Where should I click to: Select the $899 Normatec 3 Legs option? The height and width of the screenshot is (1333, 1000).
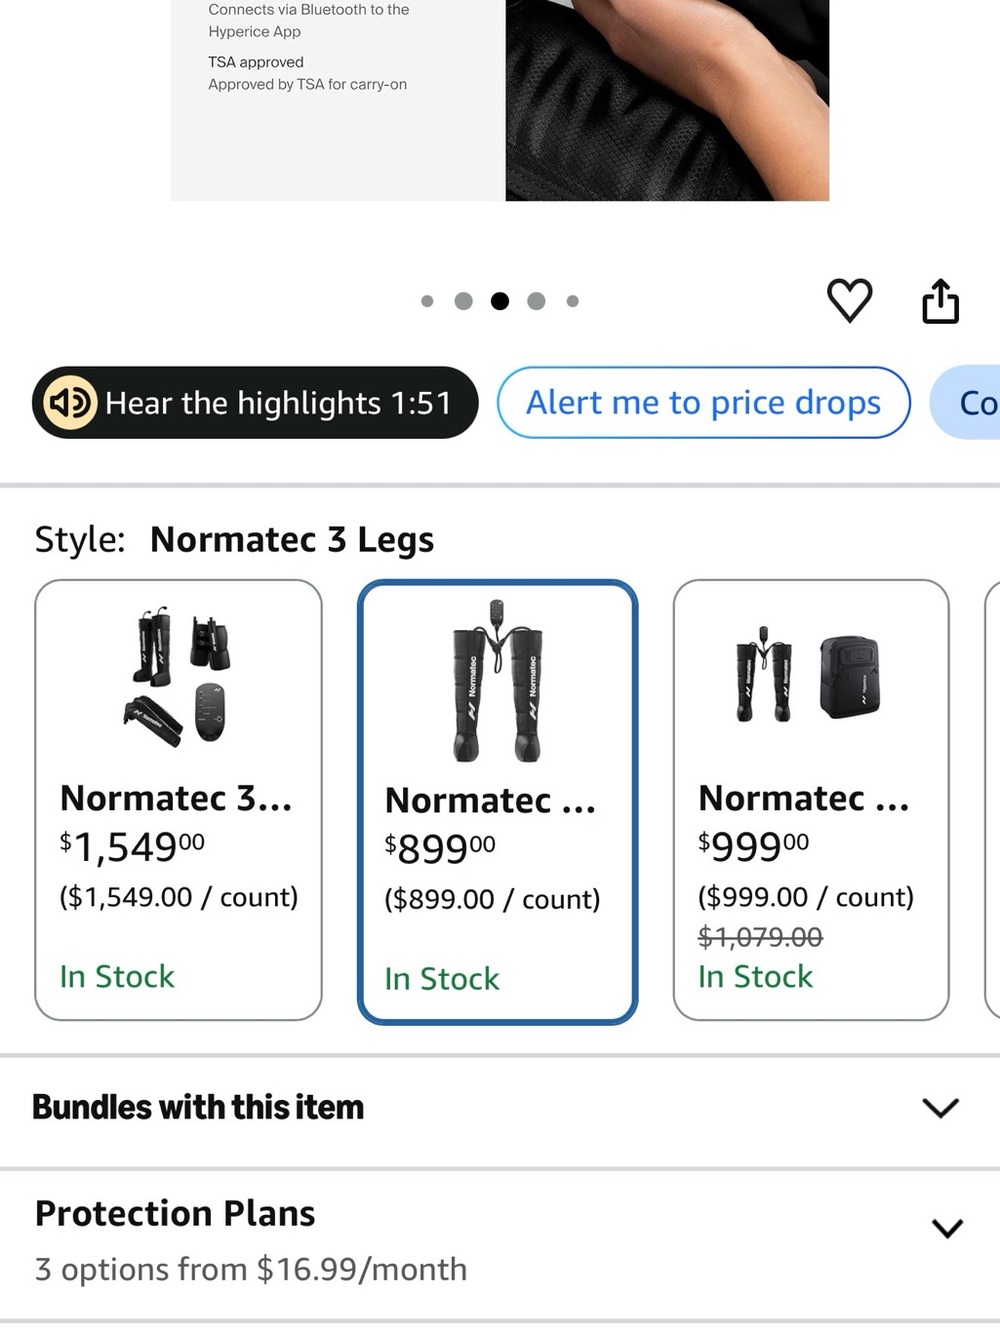click(497, 802)
